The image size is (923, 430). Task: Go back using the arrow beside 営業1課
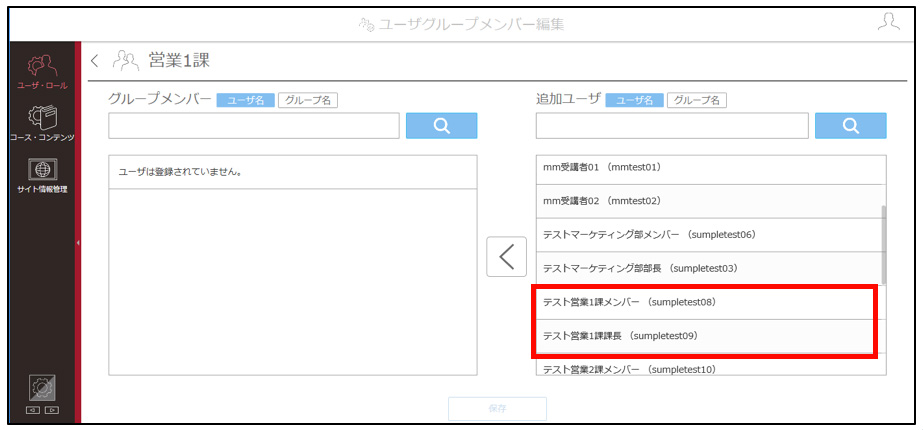(x=95, y=60)
